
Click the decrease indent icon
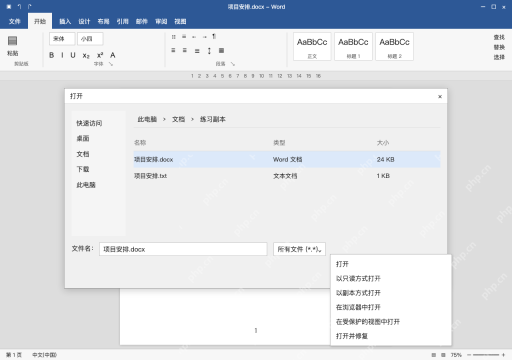click(x=194, y=37)
